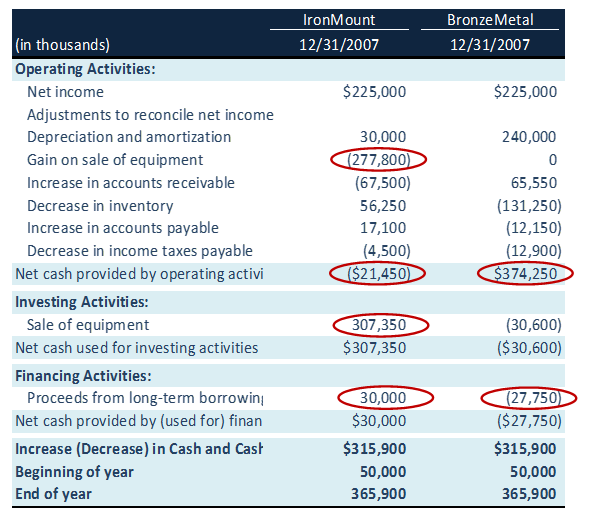The height and width of the screenshot is (515, 591).
Task: Select the ($21,450) operating cash value
Action: [378, 274]
